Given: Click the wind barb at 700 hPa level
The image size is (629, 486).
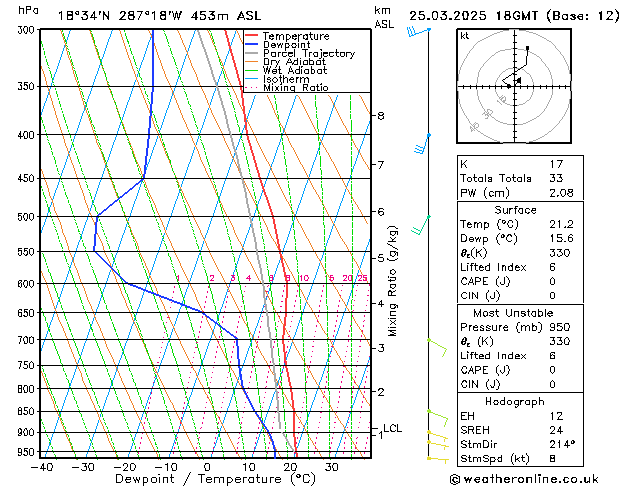Looking at the screenshot, I should click(438, 348).
